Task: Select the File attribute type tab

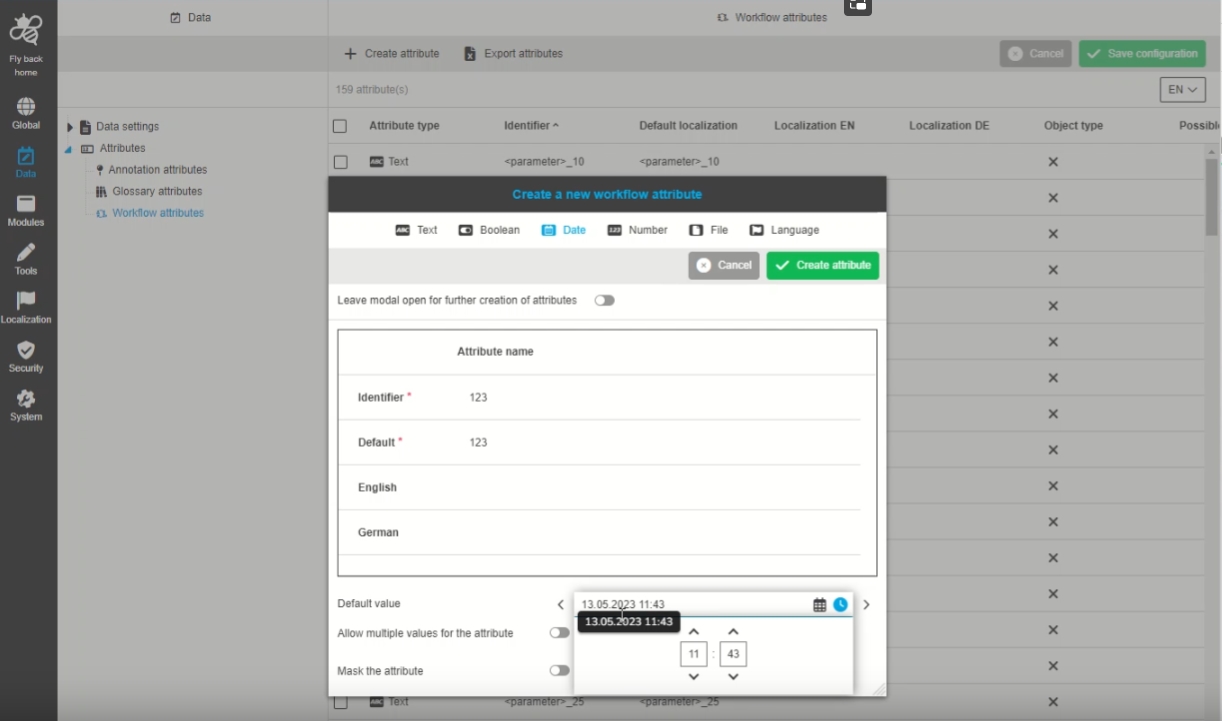Action: point(708,230)
